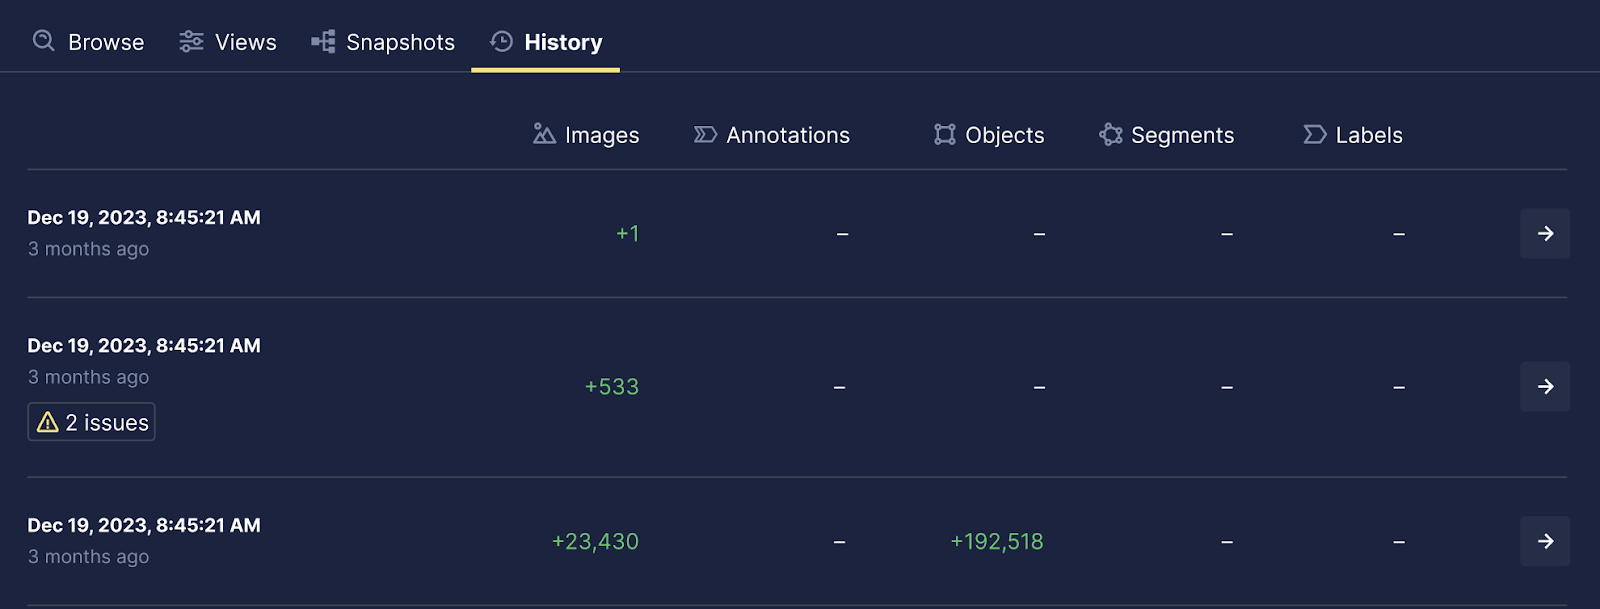Click the +192,518 objects count
Screen dimensions: 1600x609
point(996,541)
